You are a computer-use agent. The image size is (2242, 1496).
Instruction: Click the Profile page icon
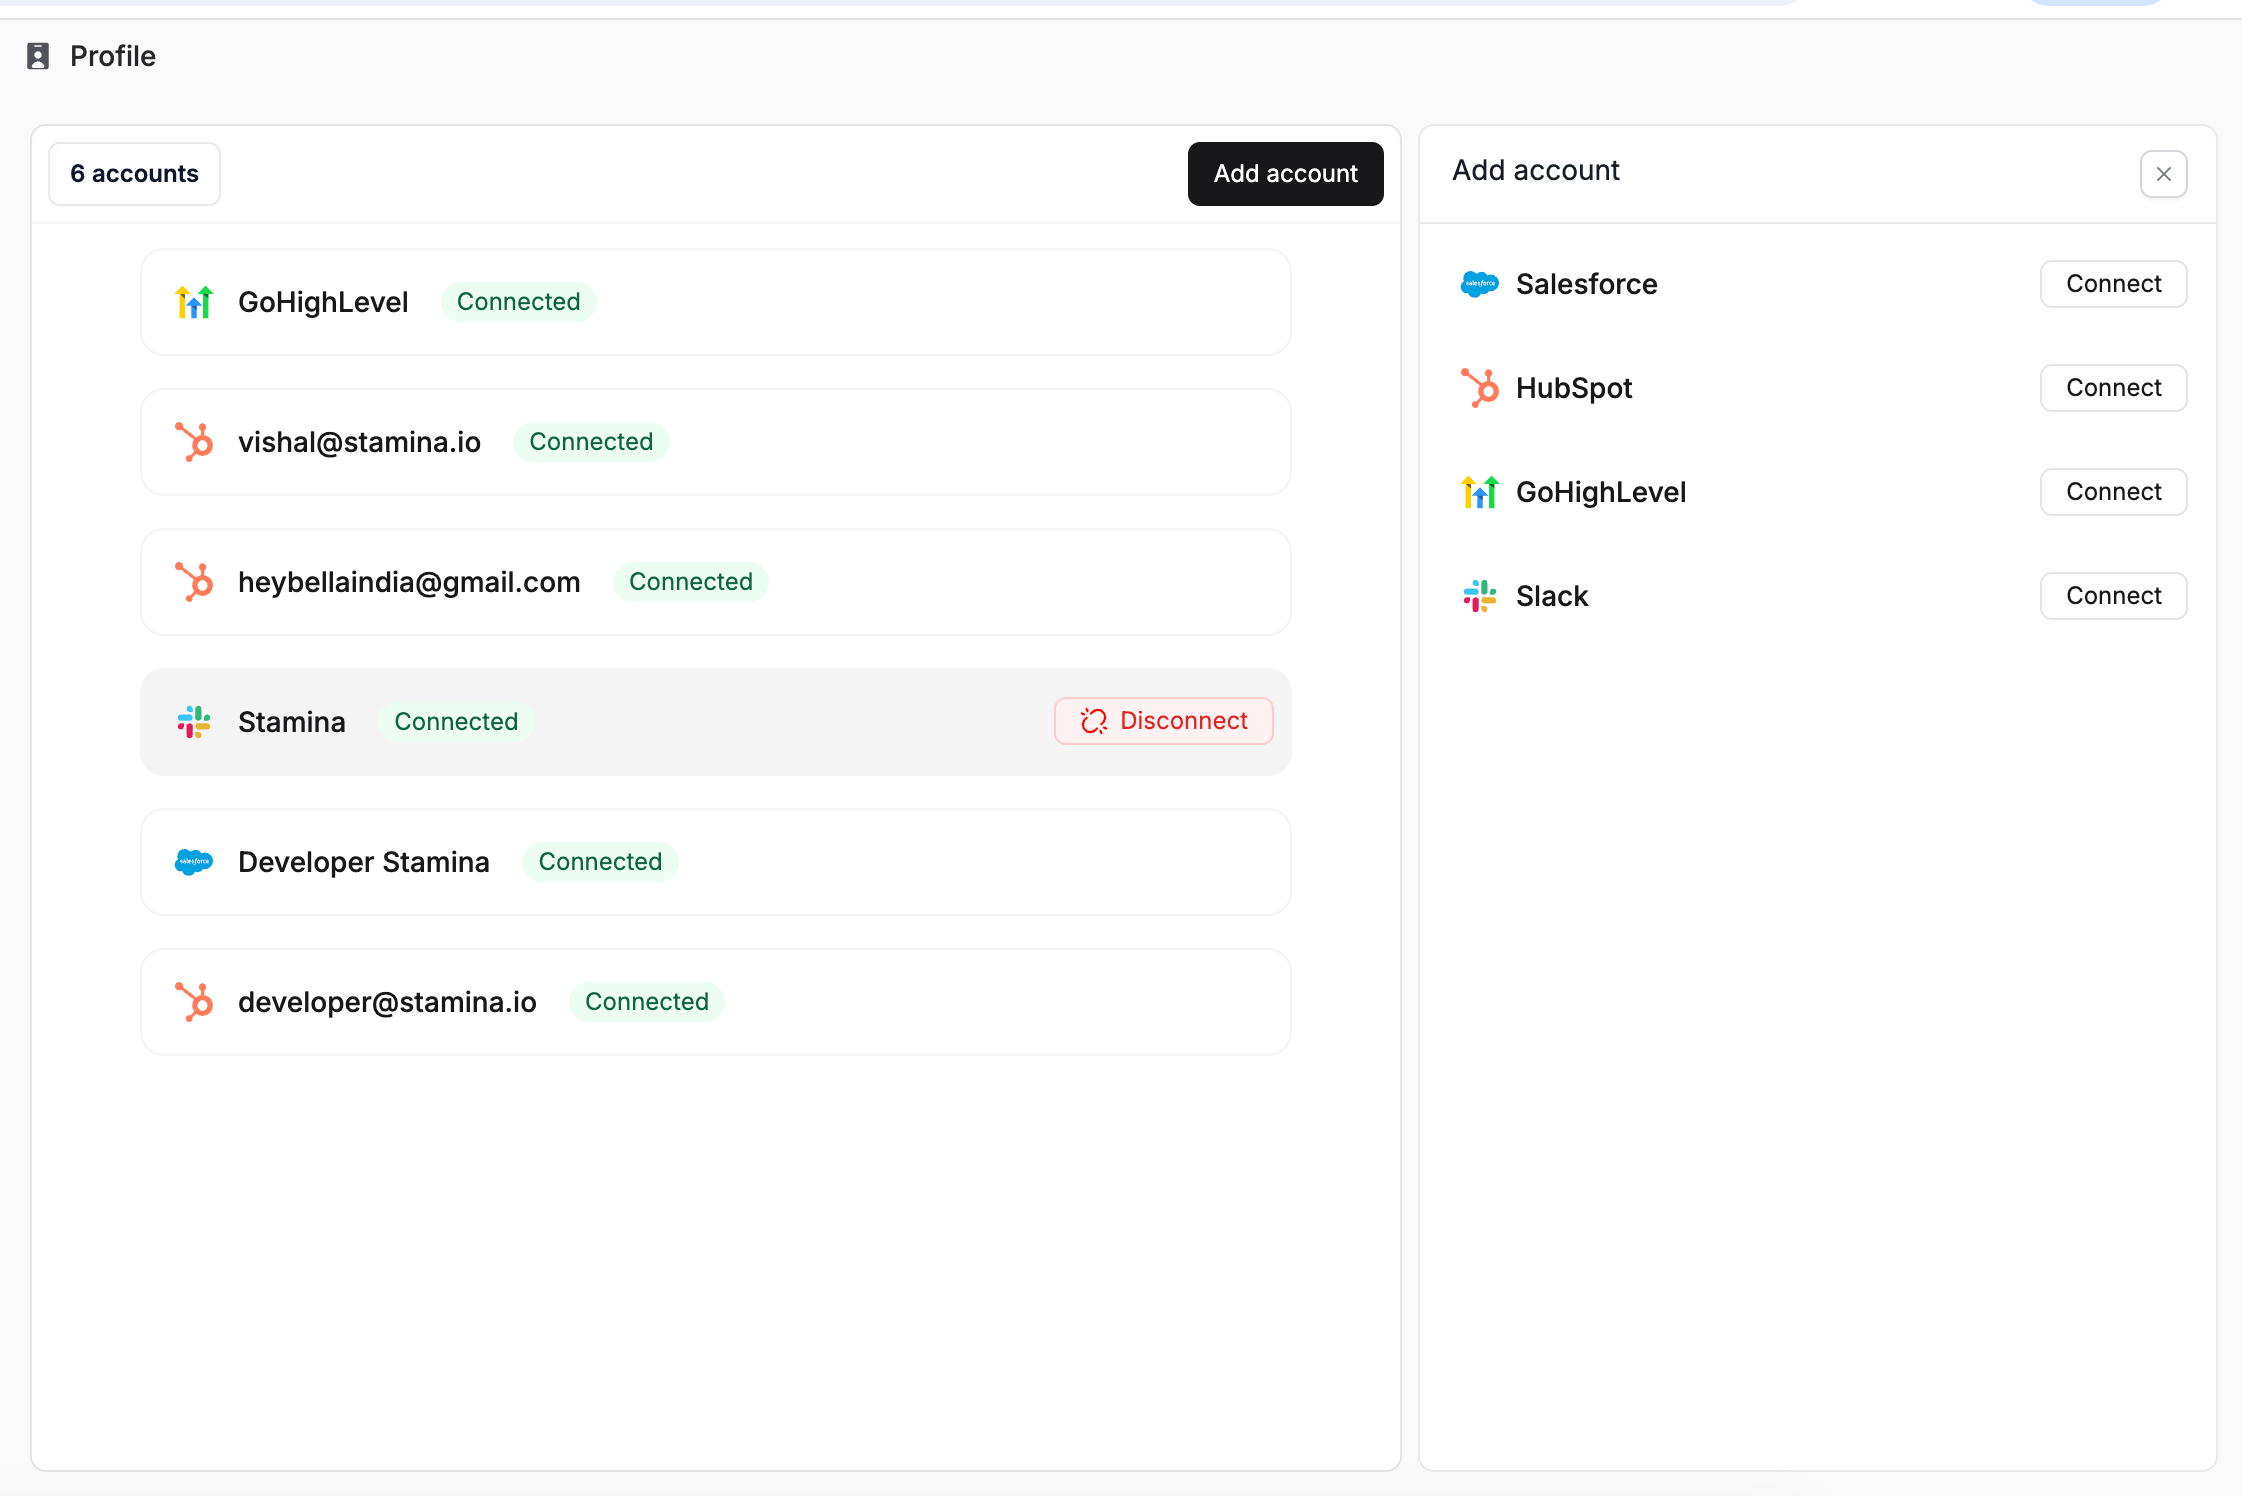(38, 56)
